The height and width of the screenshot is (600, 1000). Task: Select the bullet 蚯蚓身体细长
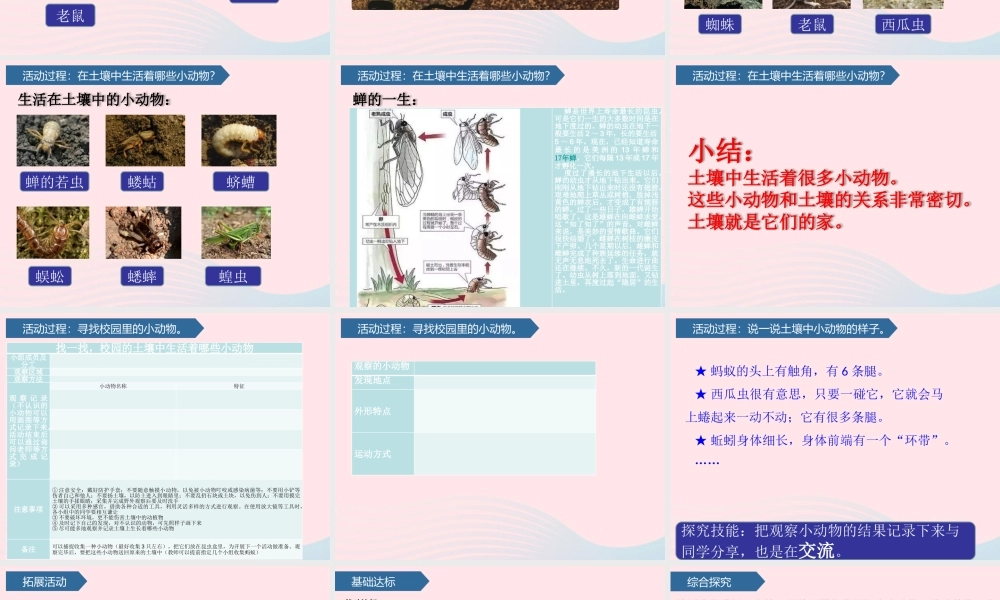tap(823, 441)
